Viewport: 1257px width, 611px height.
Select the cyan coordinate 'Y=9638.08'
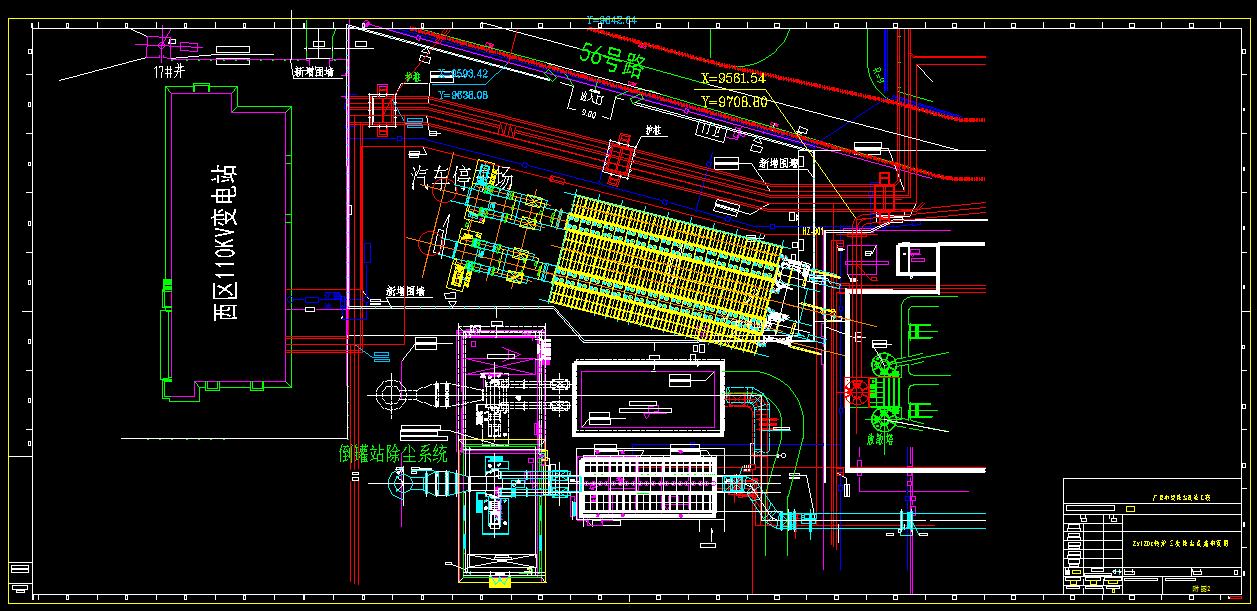[x=463, y=95]
